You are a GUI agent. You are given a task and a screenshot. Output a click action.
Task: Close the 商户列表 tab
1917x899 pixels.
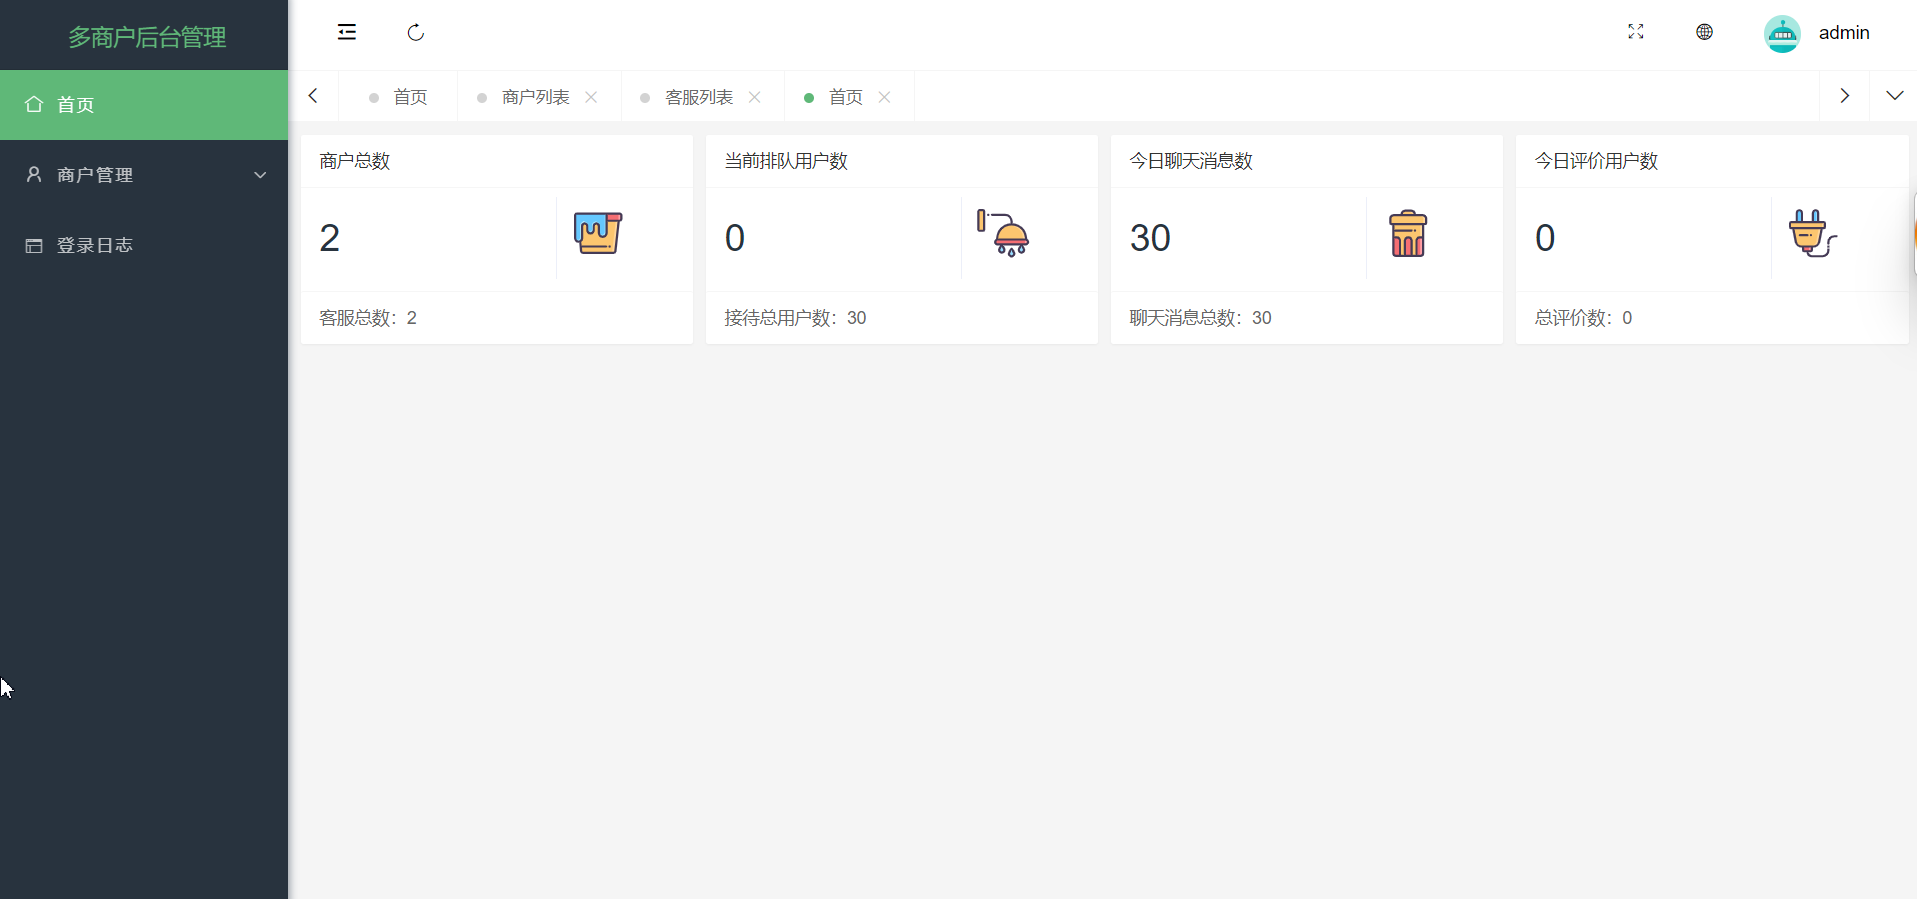click(x=591, y=97)
